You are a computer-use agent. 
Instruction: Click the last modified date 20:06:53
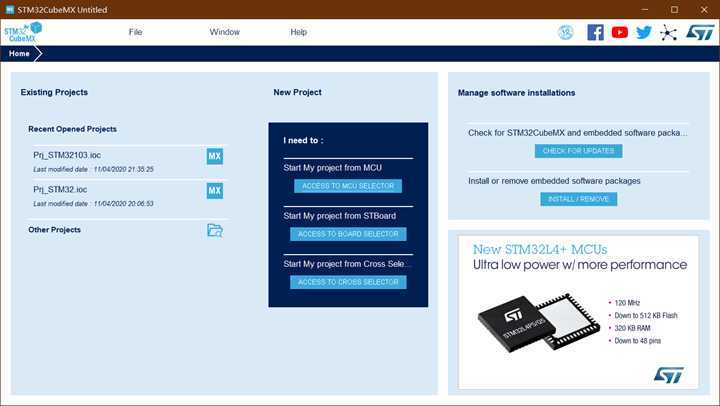click(x=94, y=204)
